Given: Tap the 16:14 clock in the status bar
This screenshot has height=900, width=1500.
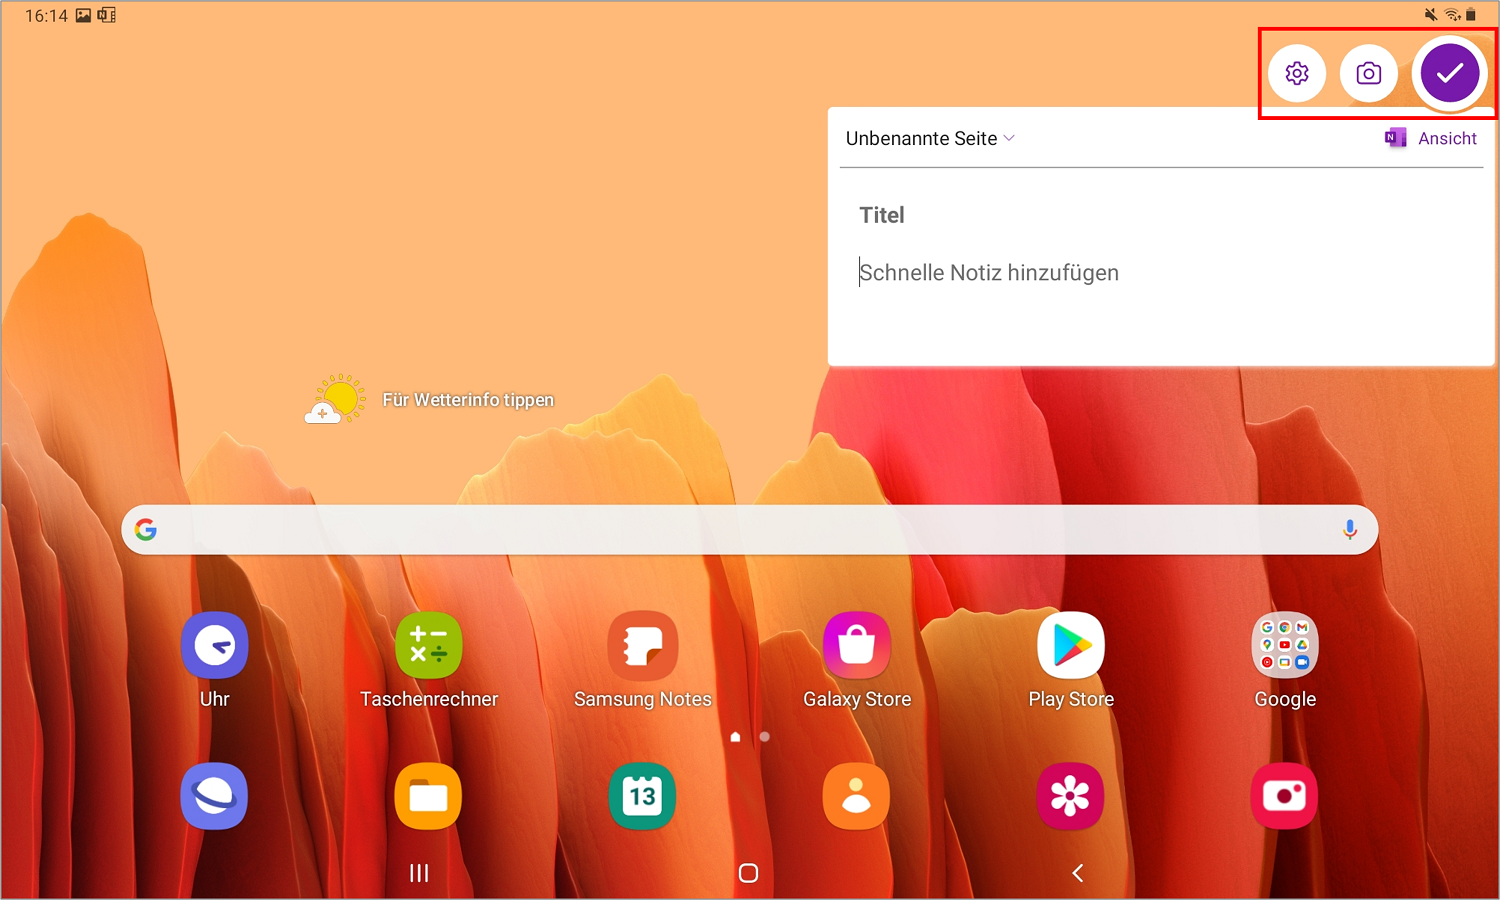Looking at the screenshot, I should point(46,16).
